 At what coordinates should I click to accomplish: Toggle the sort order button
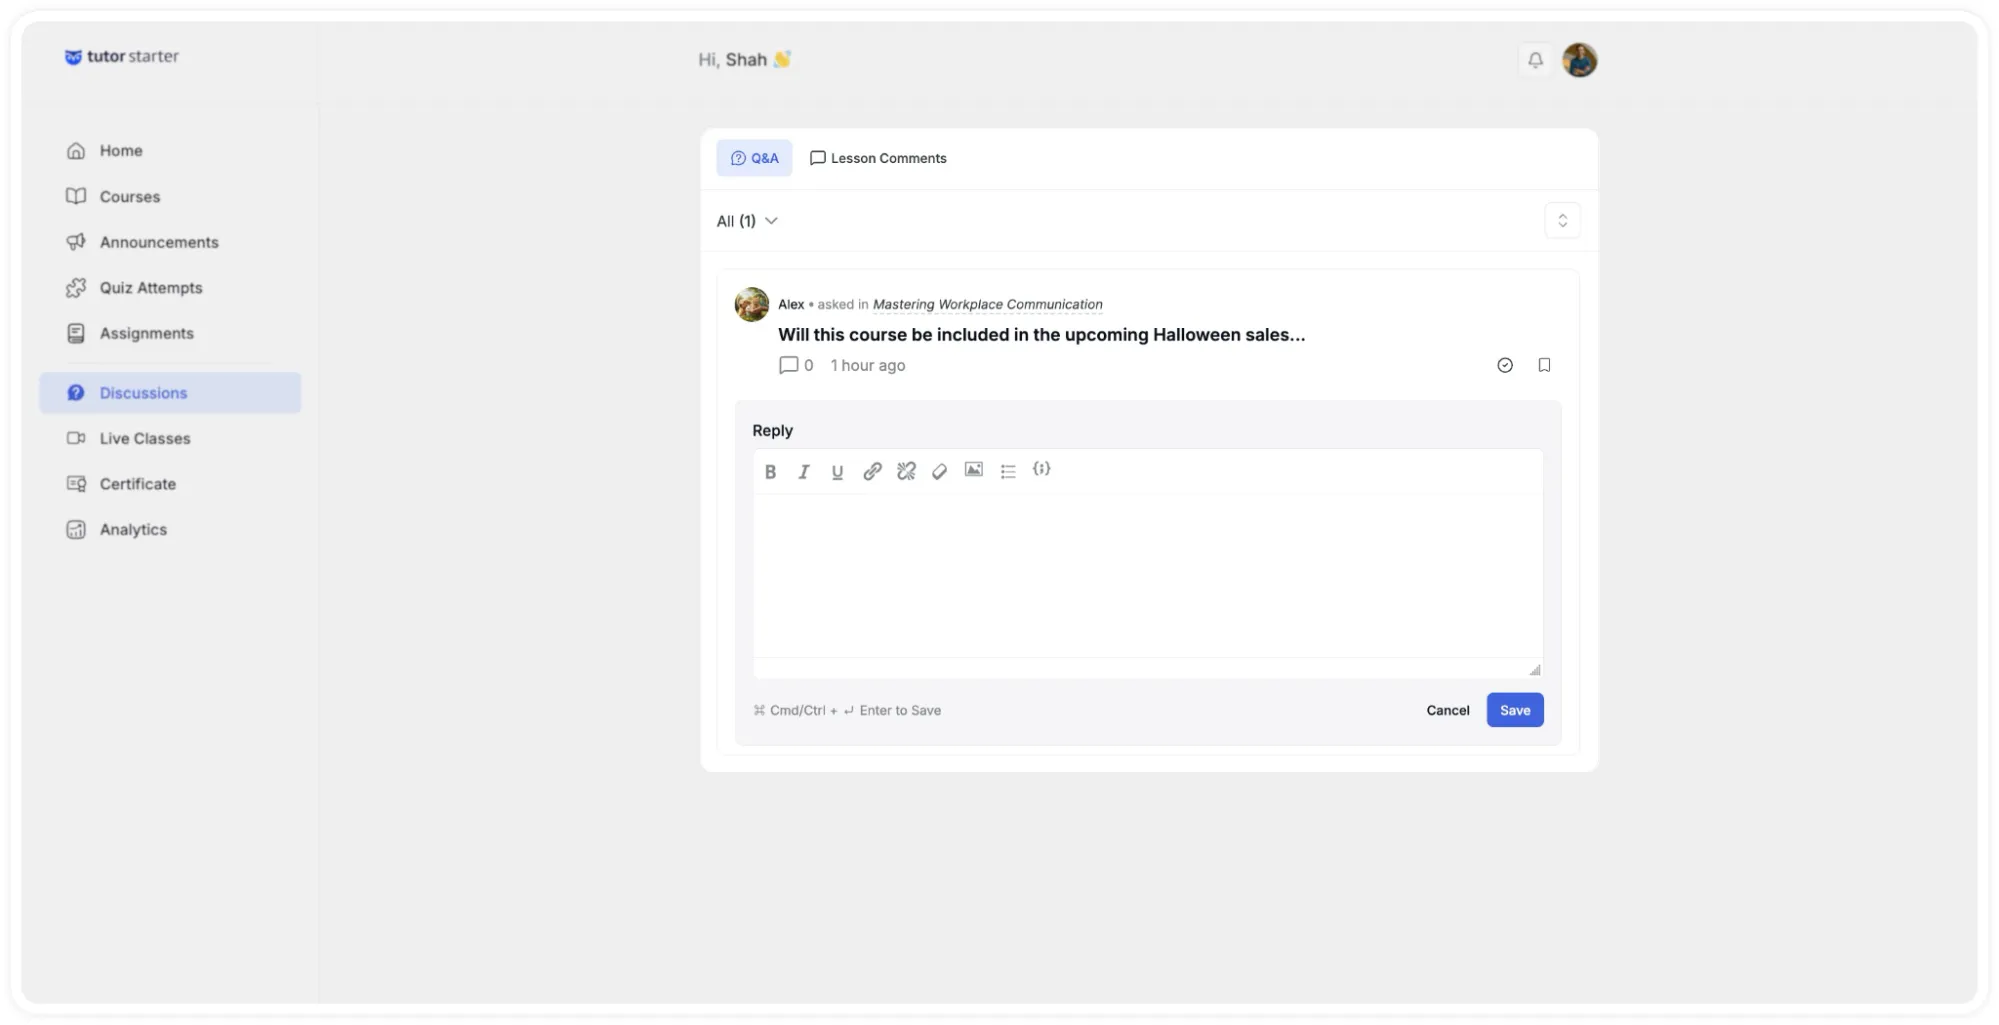click(x=1562, y=221)
